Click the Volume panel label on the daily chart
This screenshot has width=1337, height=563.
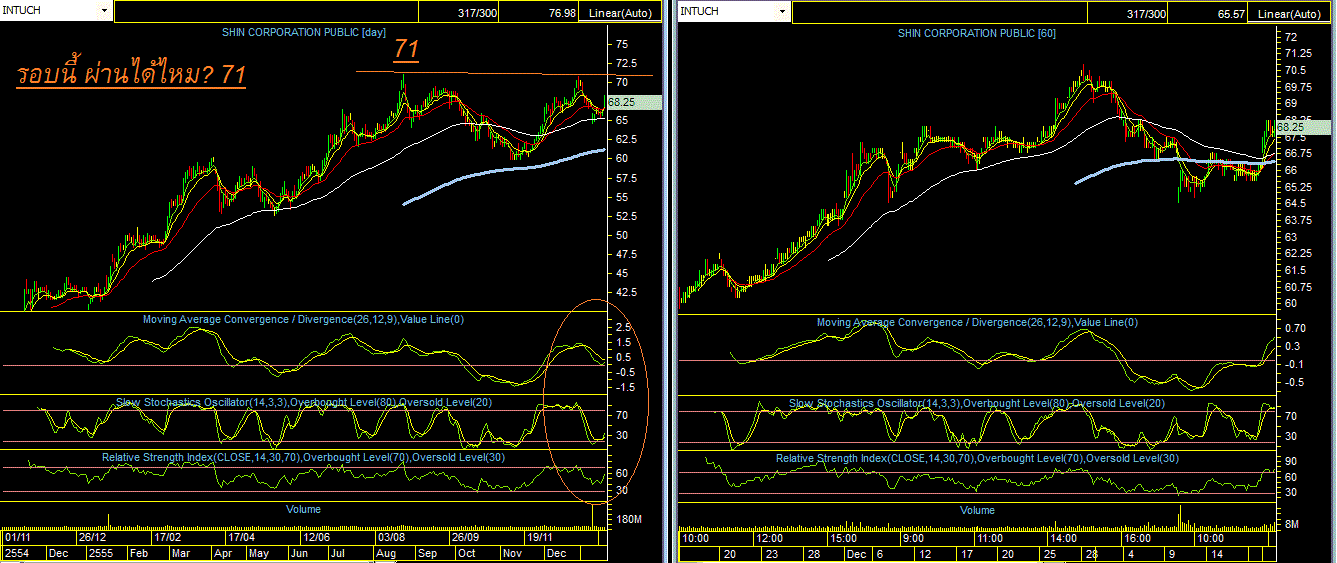click(x=303, y=509)
